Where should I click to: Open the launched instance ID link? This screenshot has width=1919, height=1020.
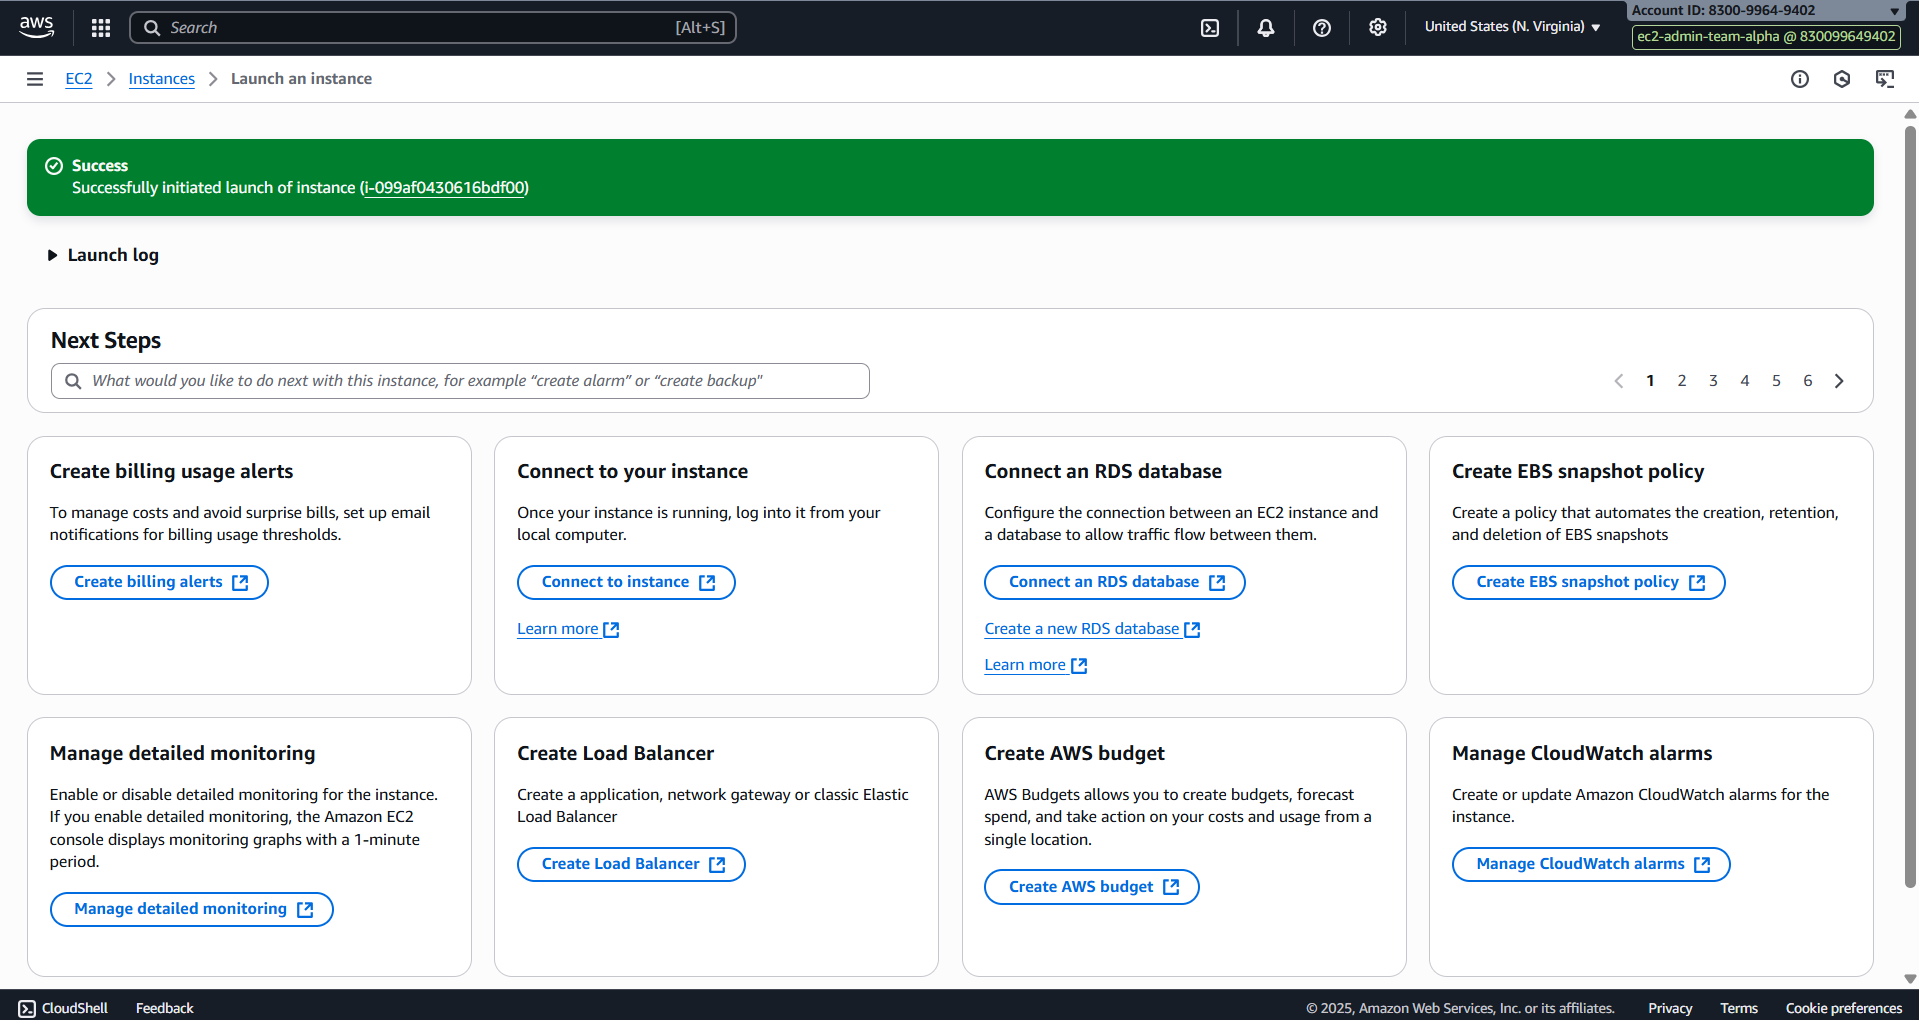[x=445, y=188]
